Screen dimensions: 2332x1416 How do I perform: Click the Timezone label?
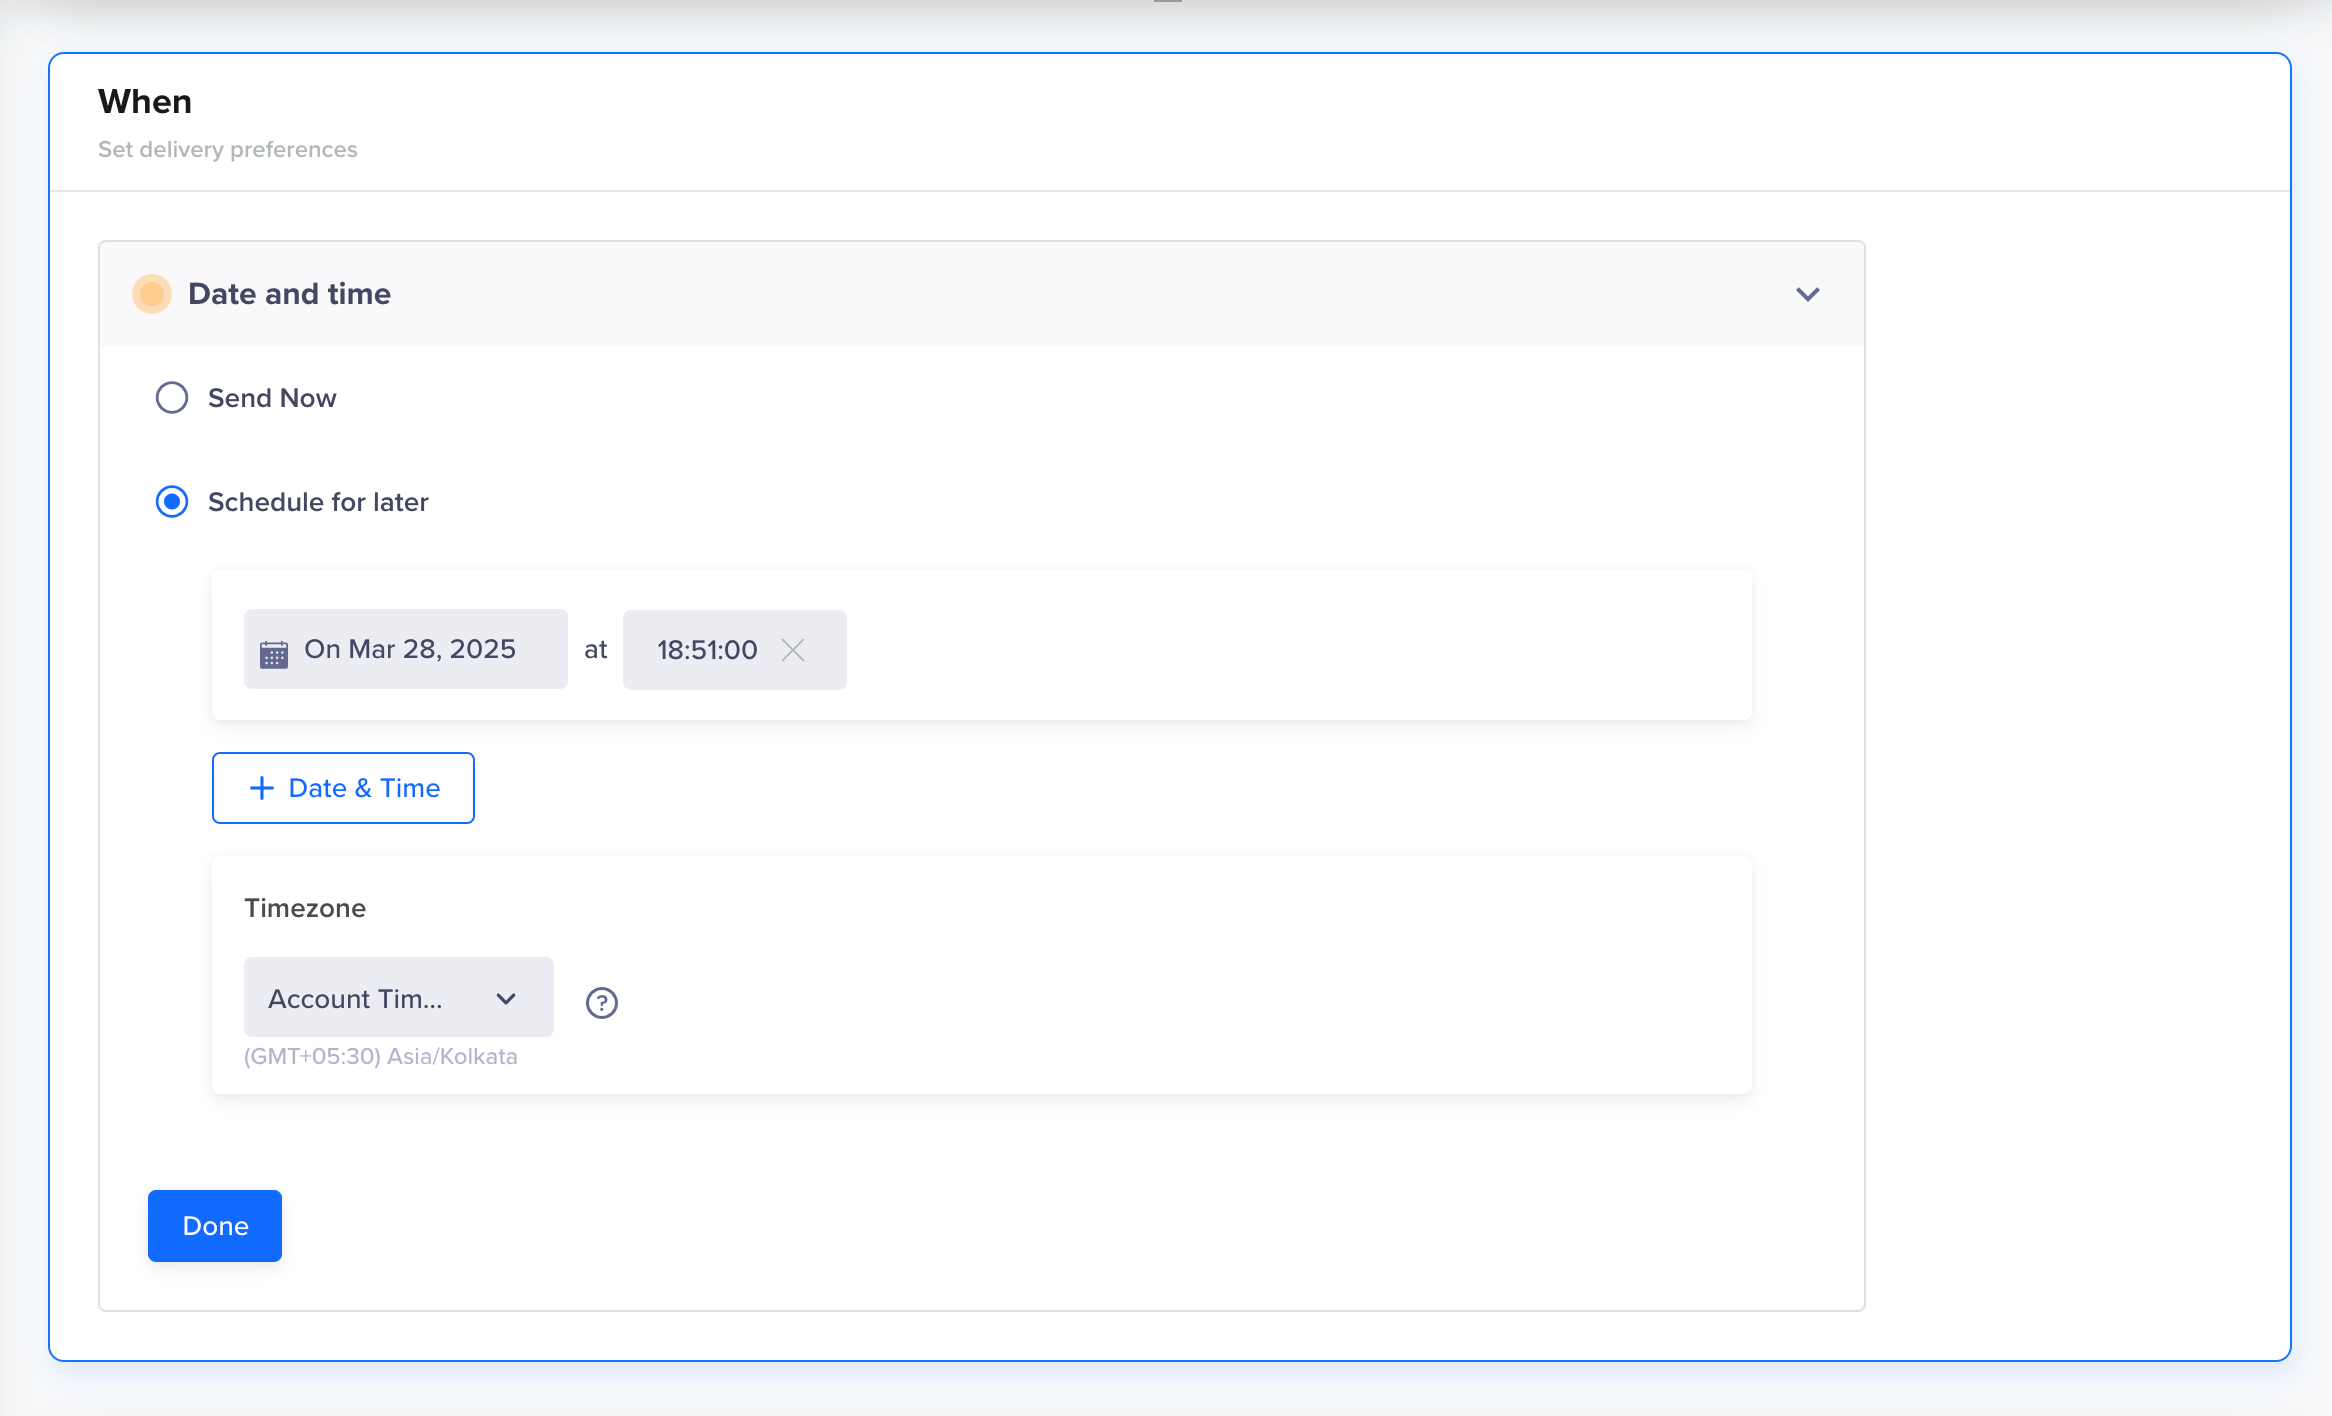(x=305, y=908)
